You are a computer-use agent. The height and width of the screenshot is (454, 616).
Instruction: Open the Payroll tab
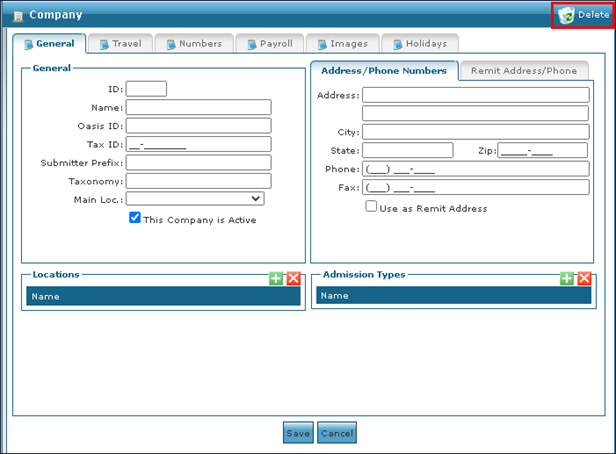[x=269, y=44]
